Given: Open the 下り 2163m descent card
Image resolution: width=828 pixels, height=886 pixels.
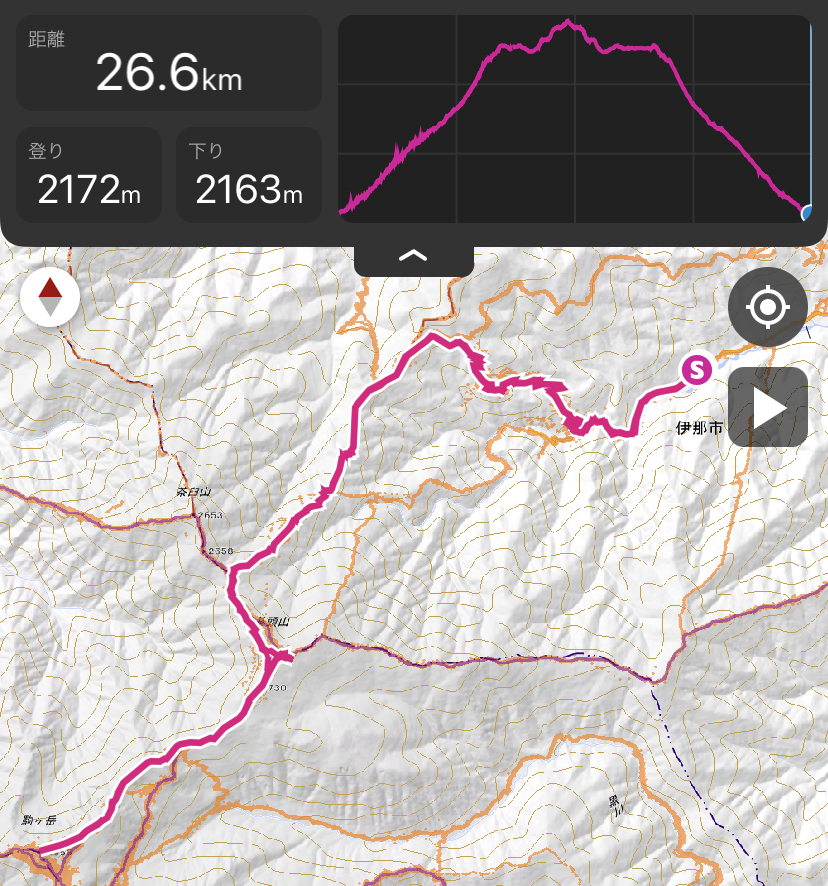Looking at the screenshot, I should 249,175.
